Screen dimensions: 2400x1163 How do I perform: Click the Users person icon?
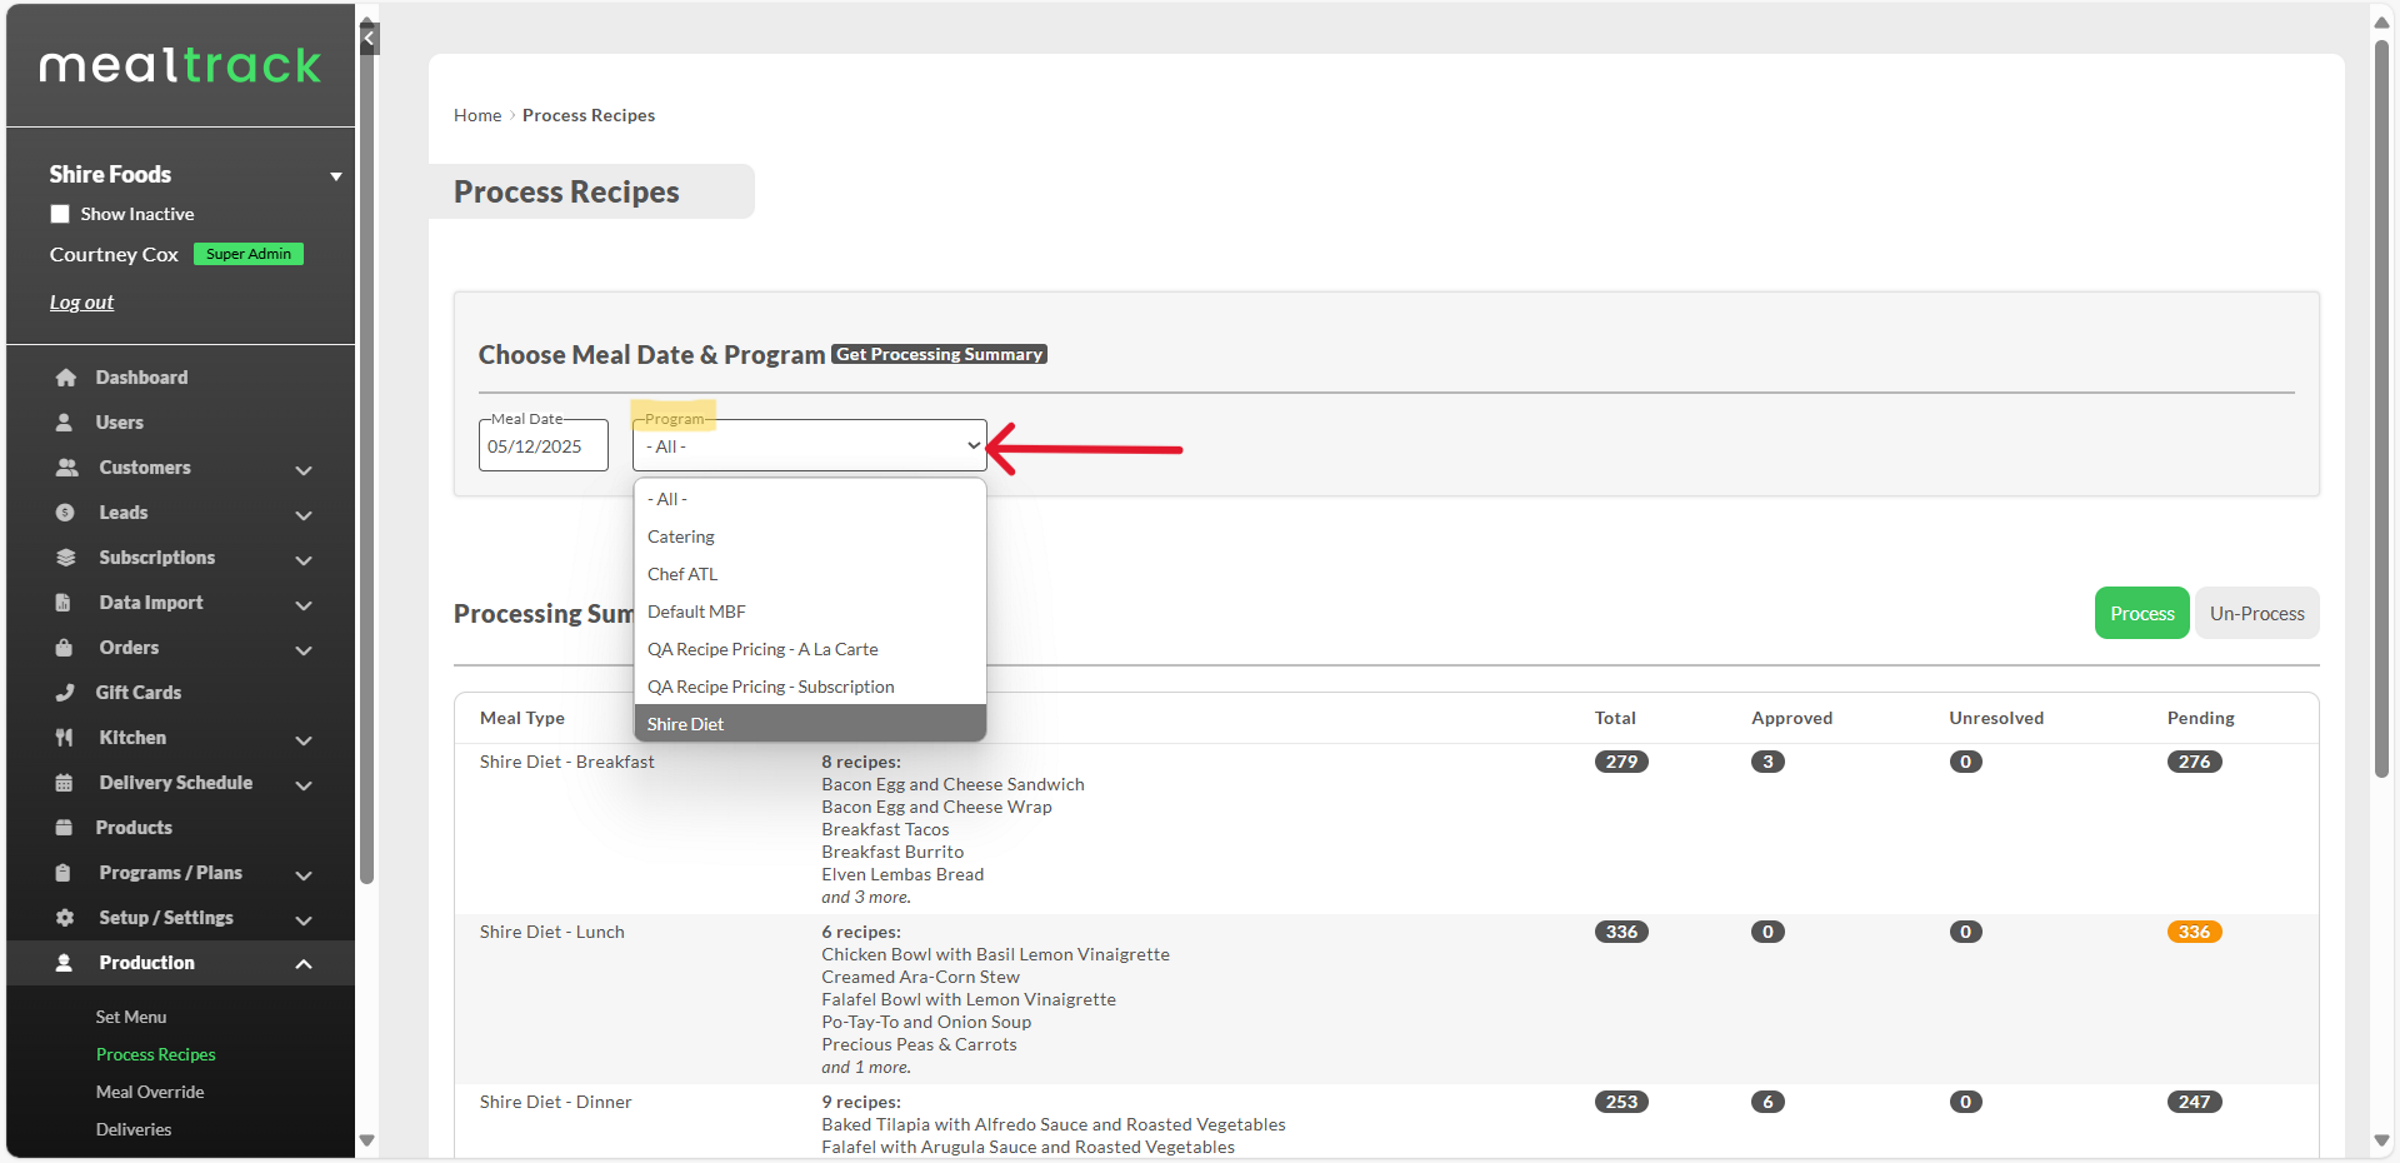pyautogui.click(x=64, y=422)
